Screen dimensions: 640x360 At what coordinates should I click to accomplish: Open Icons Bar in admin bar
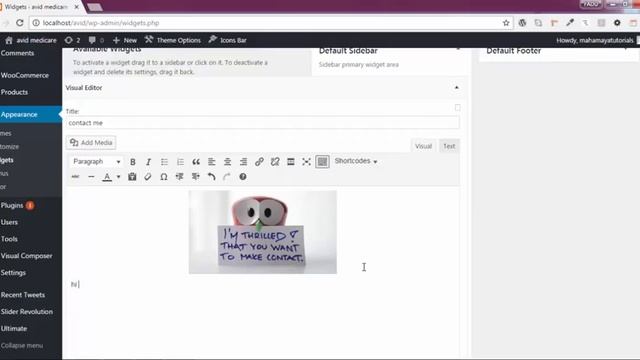228,40
